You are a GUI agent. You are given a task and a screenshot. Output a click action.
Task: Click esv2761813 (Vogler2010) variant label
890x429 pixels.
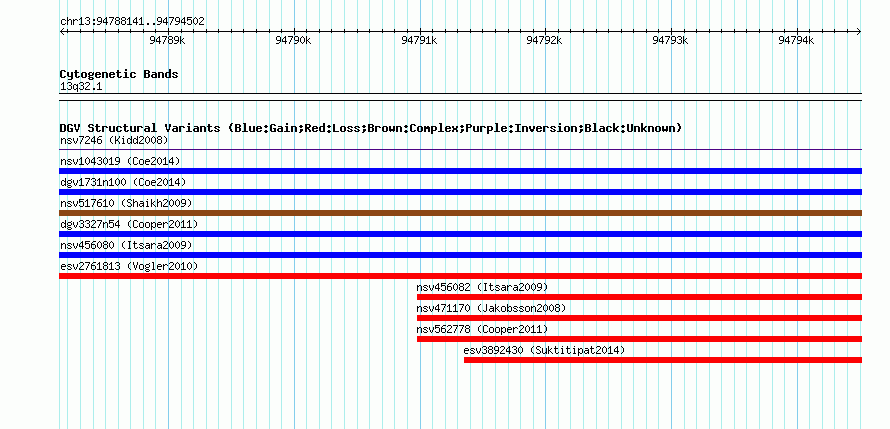pyautogui.click(x=129, y=266)
